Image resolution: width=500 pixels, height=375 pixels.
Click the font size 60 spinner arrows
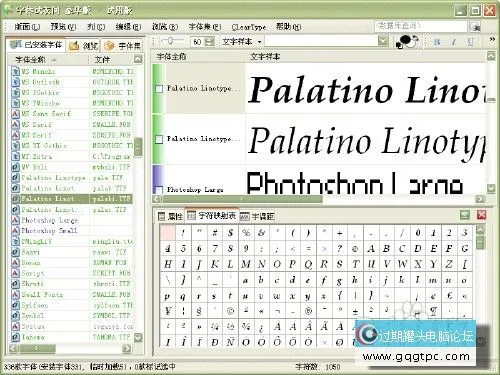coord(210,42)
